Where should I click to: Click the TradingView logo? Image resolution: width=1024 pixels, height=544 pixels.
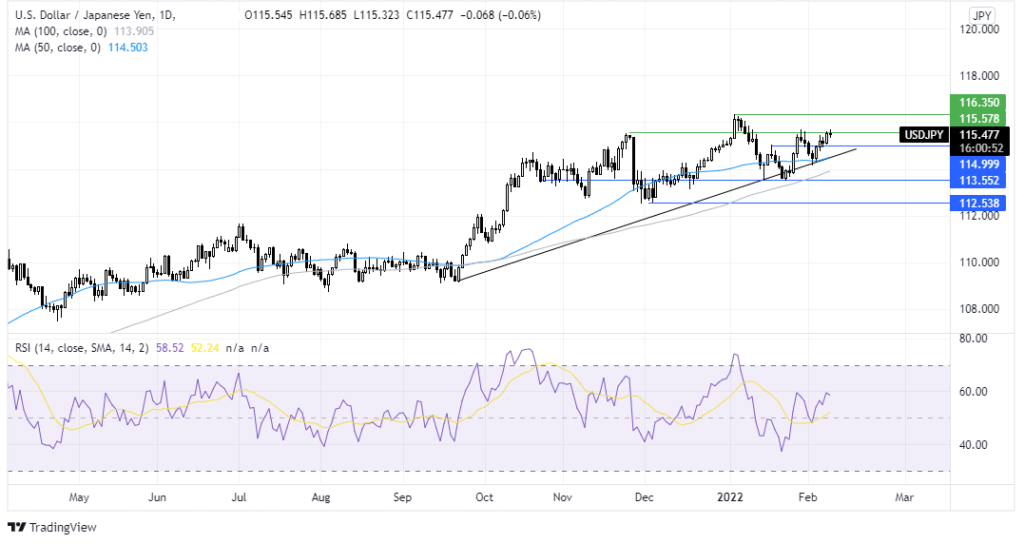[52, 527]
